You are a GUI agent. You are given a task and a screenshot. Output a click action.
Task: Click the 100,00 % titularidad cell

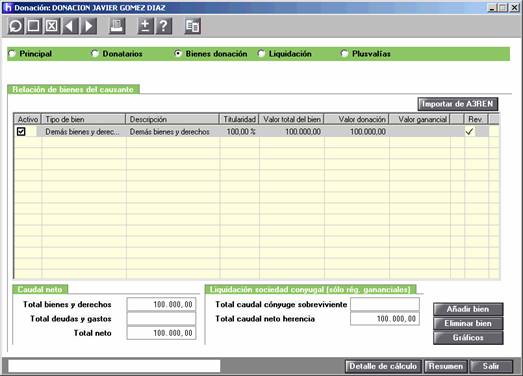coord(239,132)
